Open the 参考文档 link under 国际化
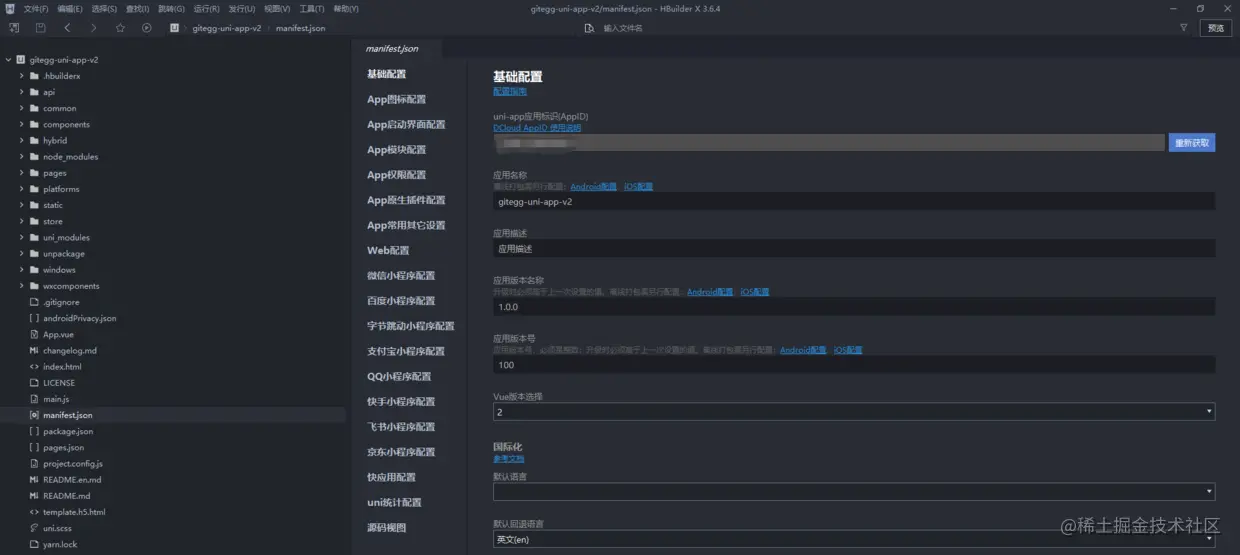The image size is (1240, 555). click(x=508, y=459)
